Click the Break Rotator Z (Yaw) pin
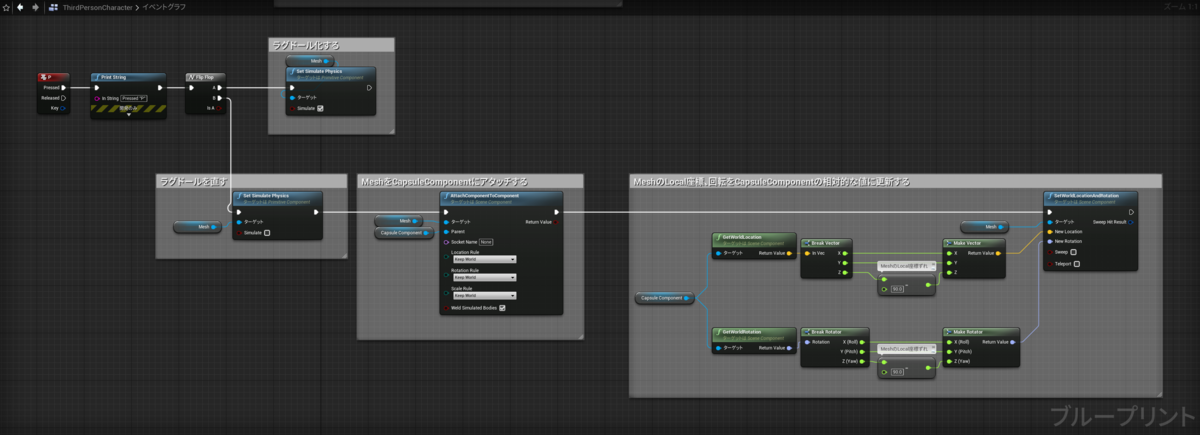The width and height of the screenshot is (1200, 435). 861,360
